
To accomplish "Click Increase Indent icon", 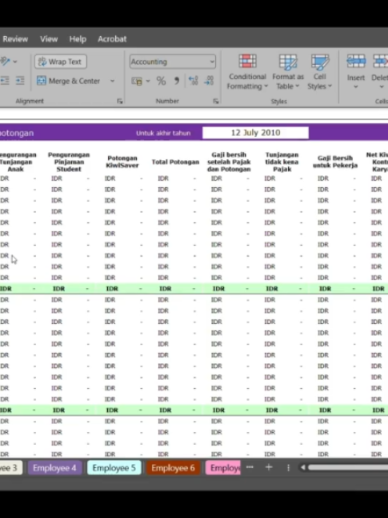I will pyautogui.click(x=20, y=81).
